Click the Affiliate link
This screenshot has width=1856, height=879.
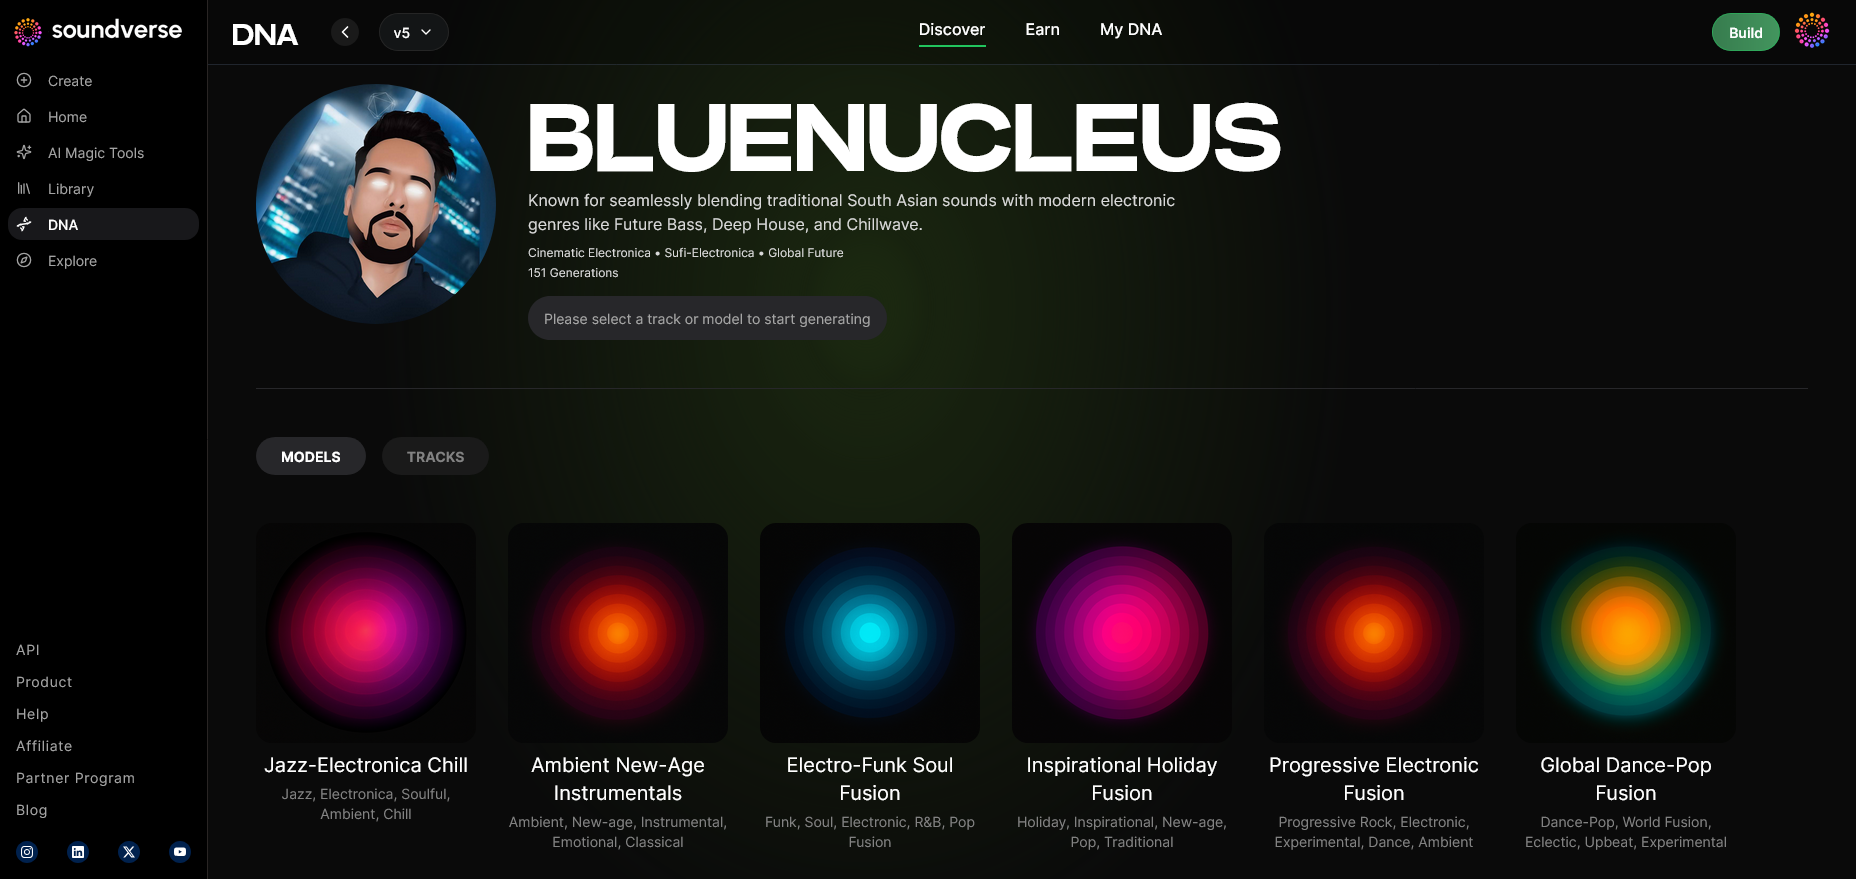click(44, 746)
